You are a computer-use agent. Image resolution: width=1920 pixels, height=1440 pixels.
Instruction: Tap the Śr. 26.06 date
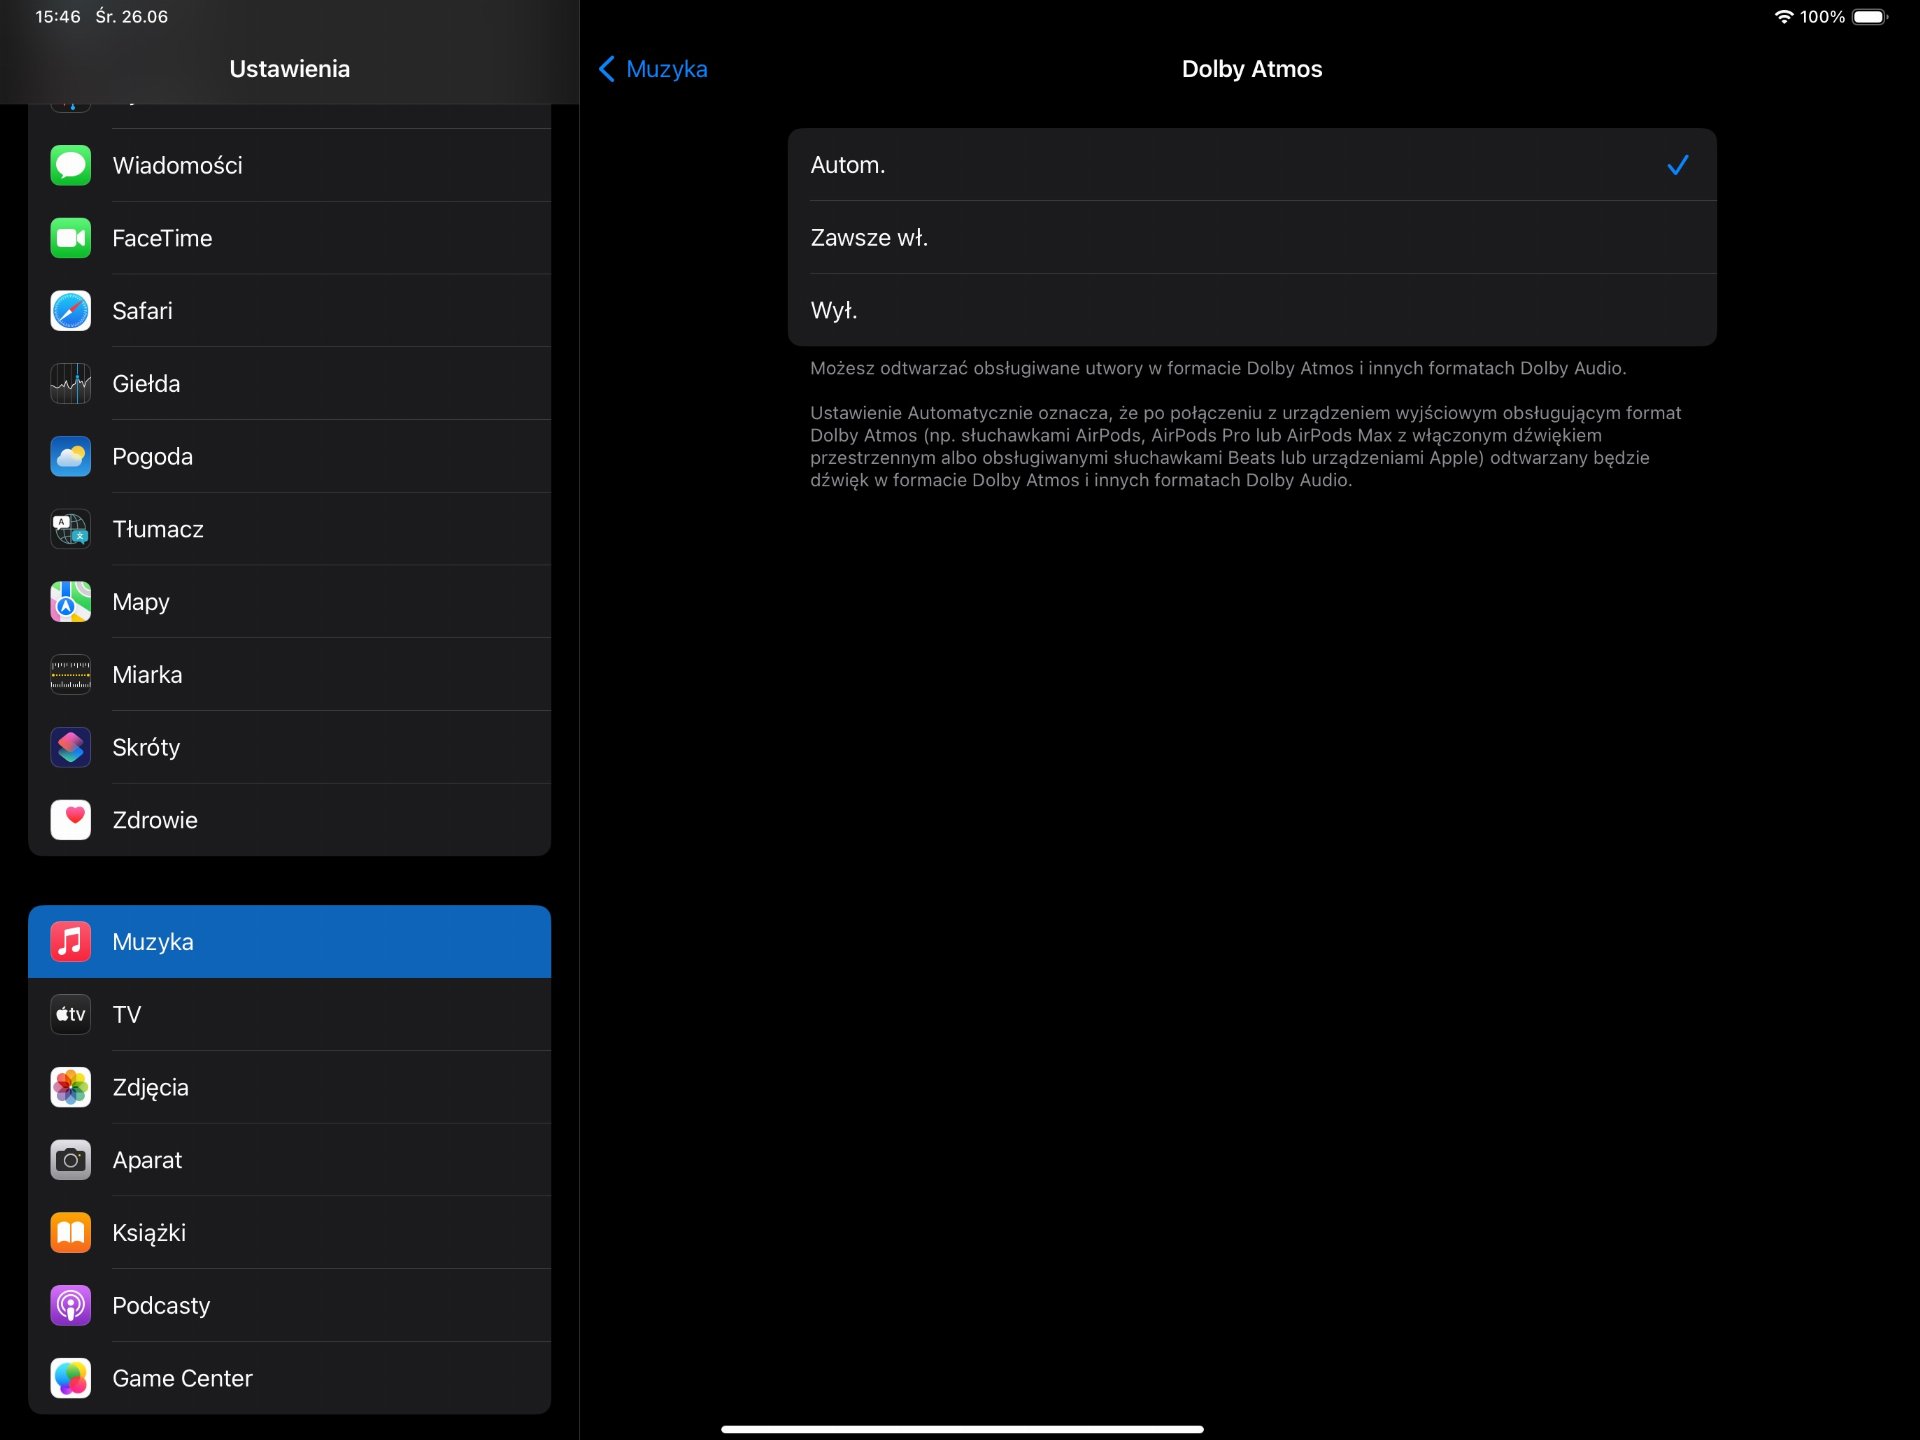[131, 17]
